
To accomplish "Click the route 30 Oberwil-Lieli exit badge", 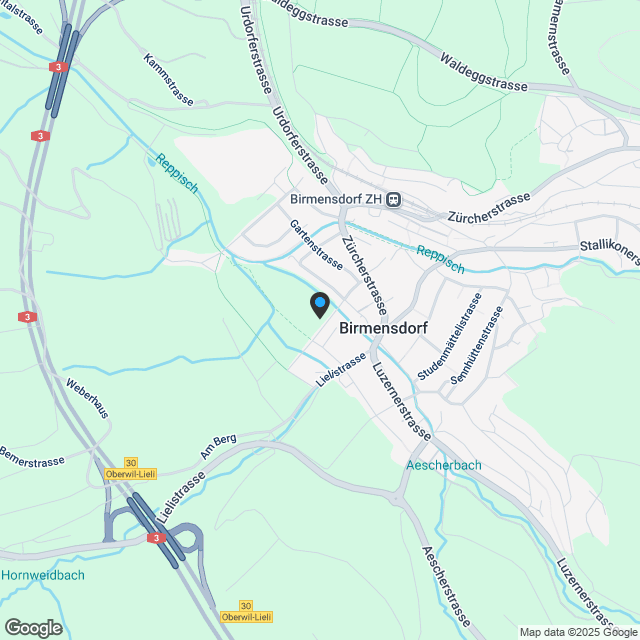I will [x=131, y=469].
